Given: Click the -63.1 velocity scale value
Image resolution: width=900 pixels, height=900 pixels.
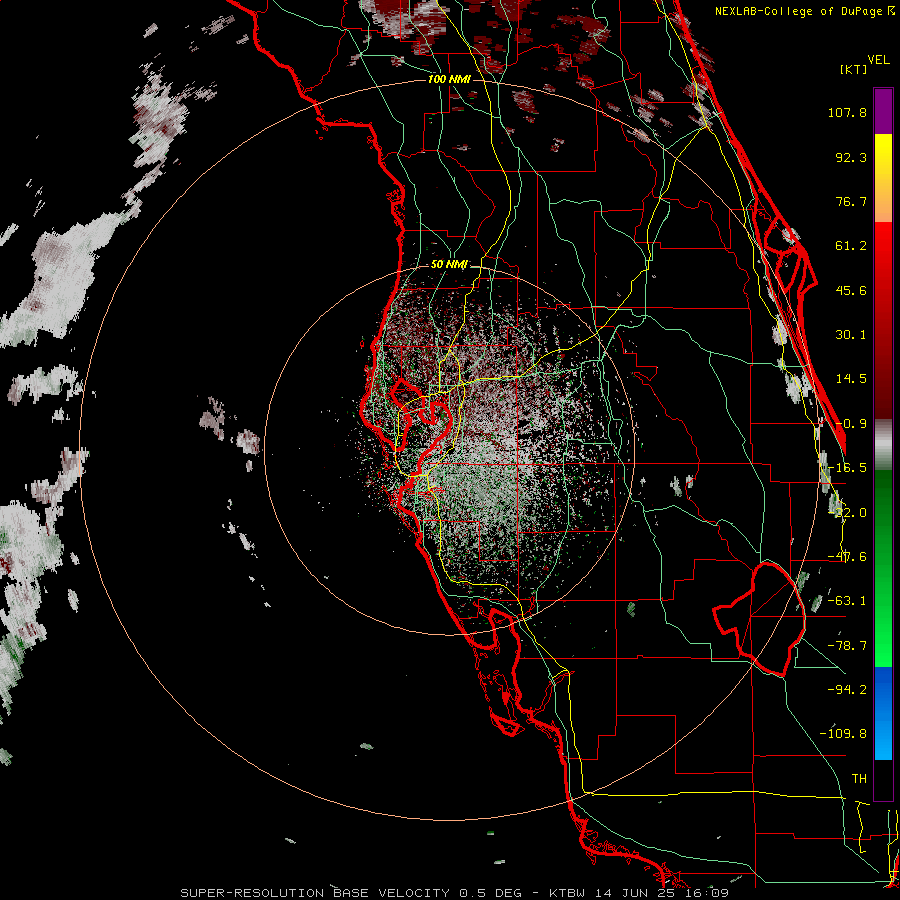Looking at the screenshot, I should coord(847,601).
